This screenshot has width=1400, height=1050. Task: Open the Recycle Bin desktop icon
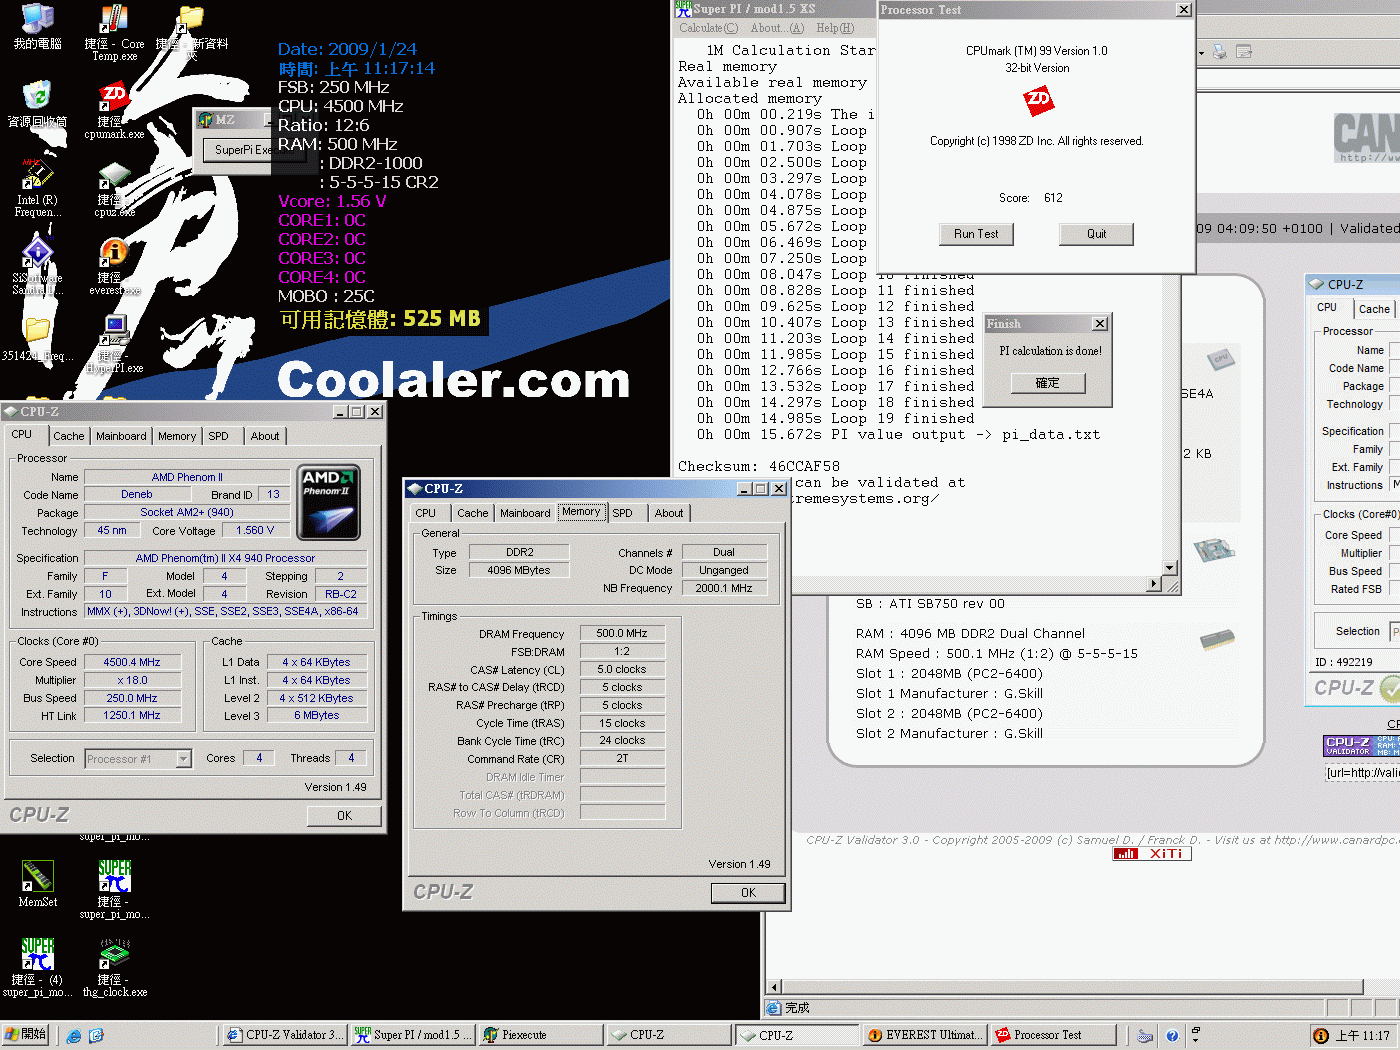[x=37, y=97]
